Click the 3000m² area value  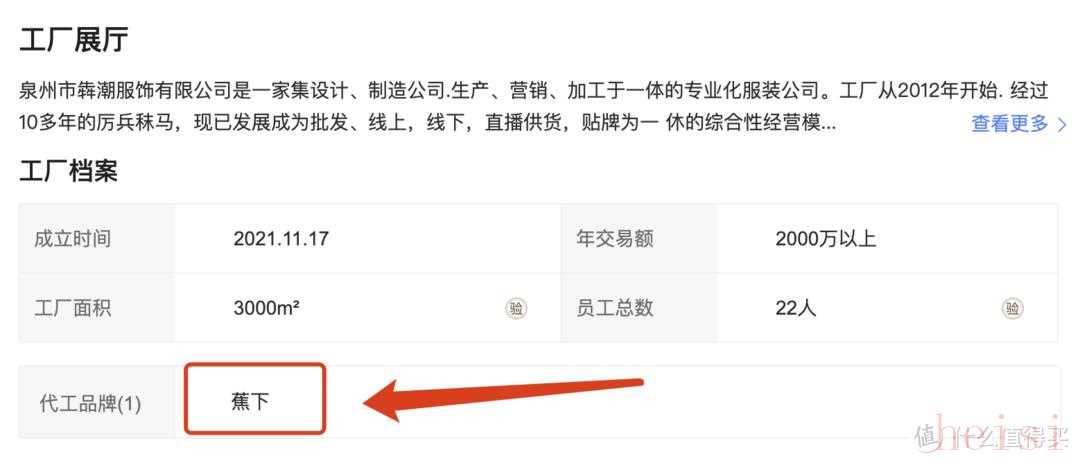click(266, 307)
